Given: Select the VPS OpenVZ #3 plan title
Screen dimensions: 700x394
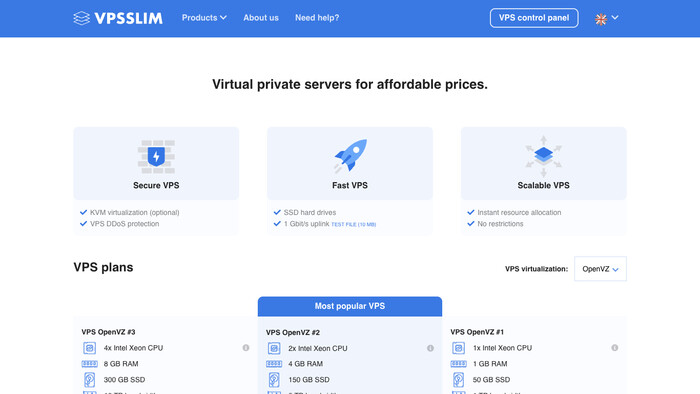Looking at the screenshot, I should 108,332.
